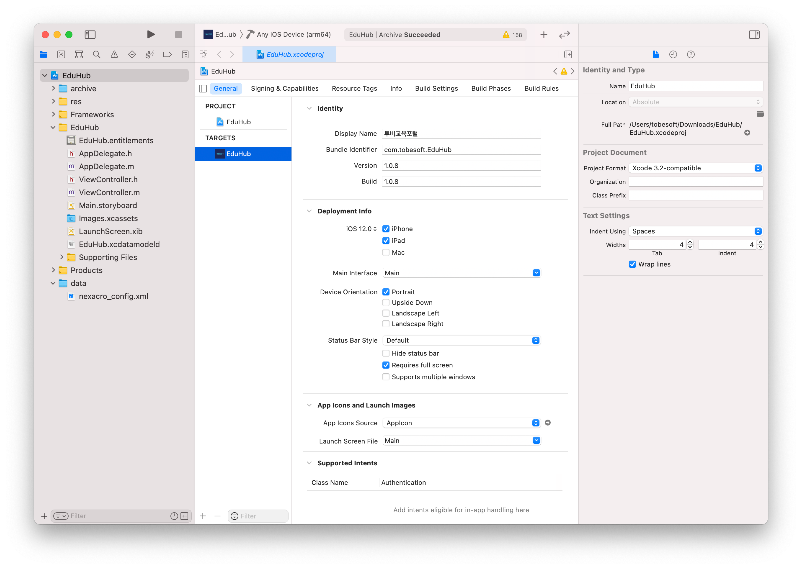Check Hide status bar
The height and width of the screenshot is (569, 802).
(386, 353)
